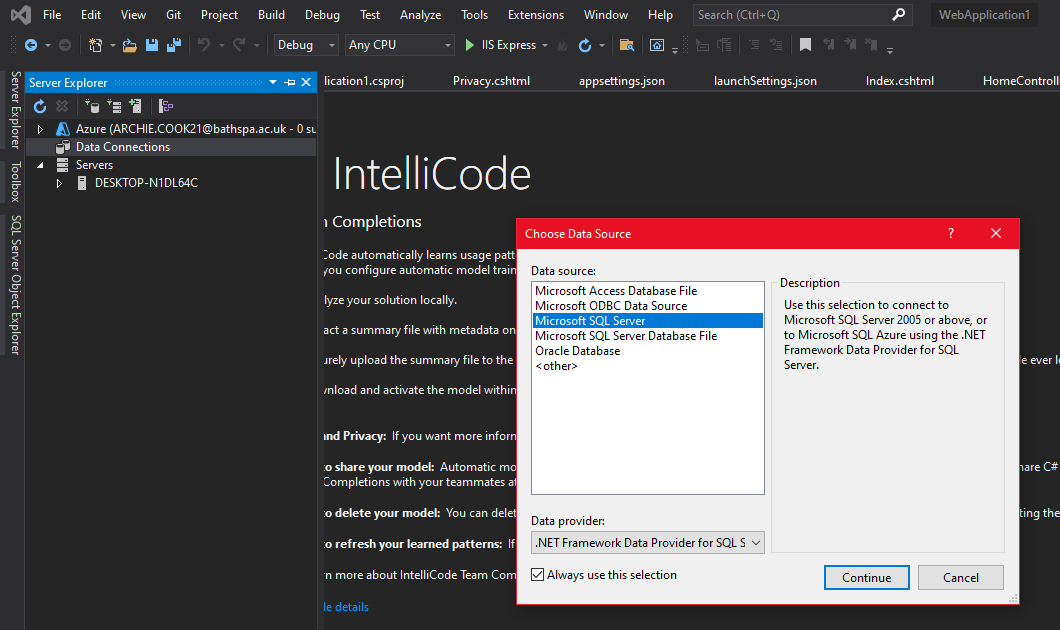This screenshot has width=1060, height=630.
Task: Refresh connections in Server Explorer
Action: 39,107
